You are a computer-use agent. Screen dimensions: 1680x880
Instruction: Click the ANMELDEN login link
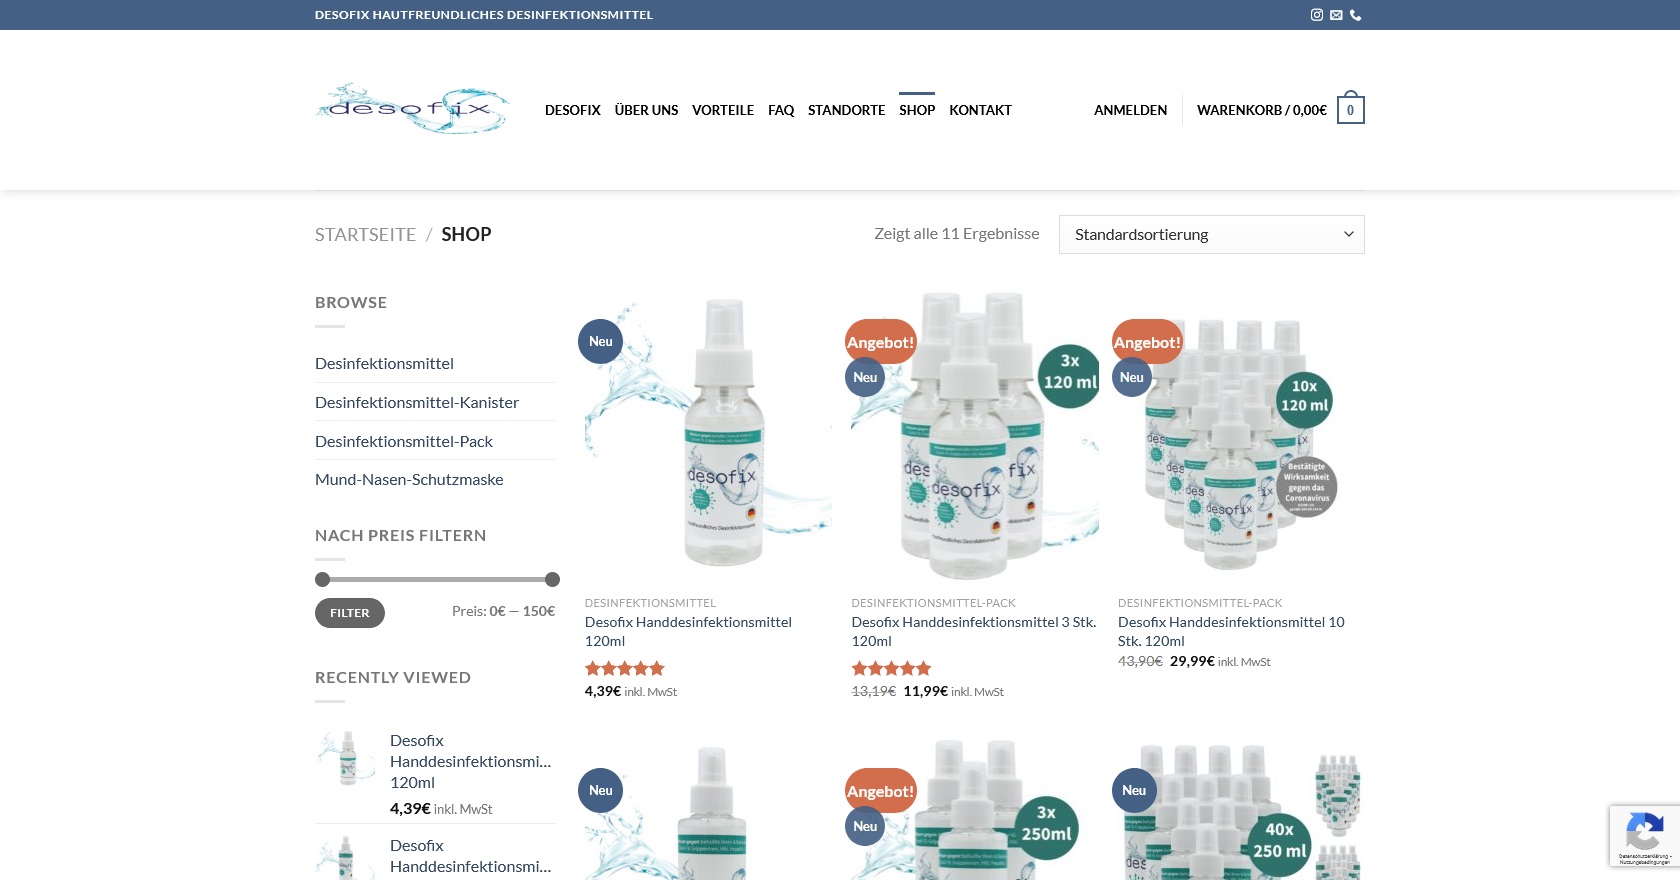[x=1130, y=110]
